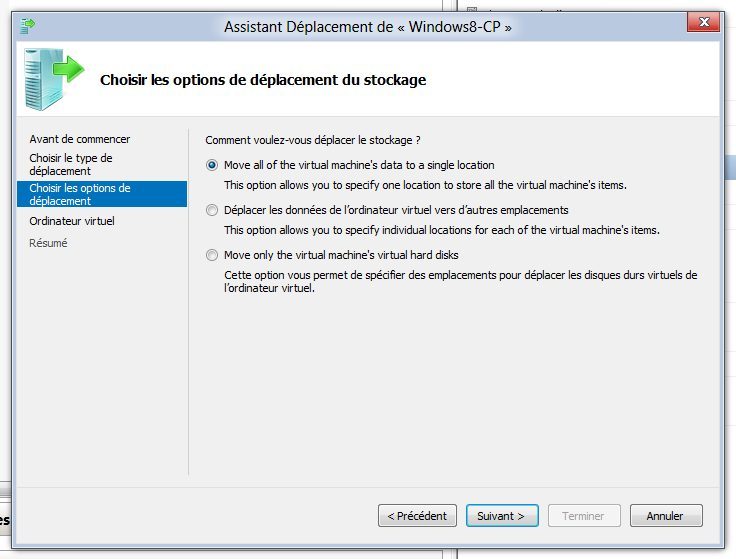The height and width of the screenshot is (559, 736).
Task: Click the wizard icon in the title bar
Action: click(27, 26)
